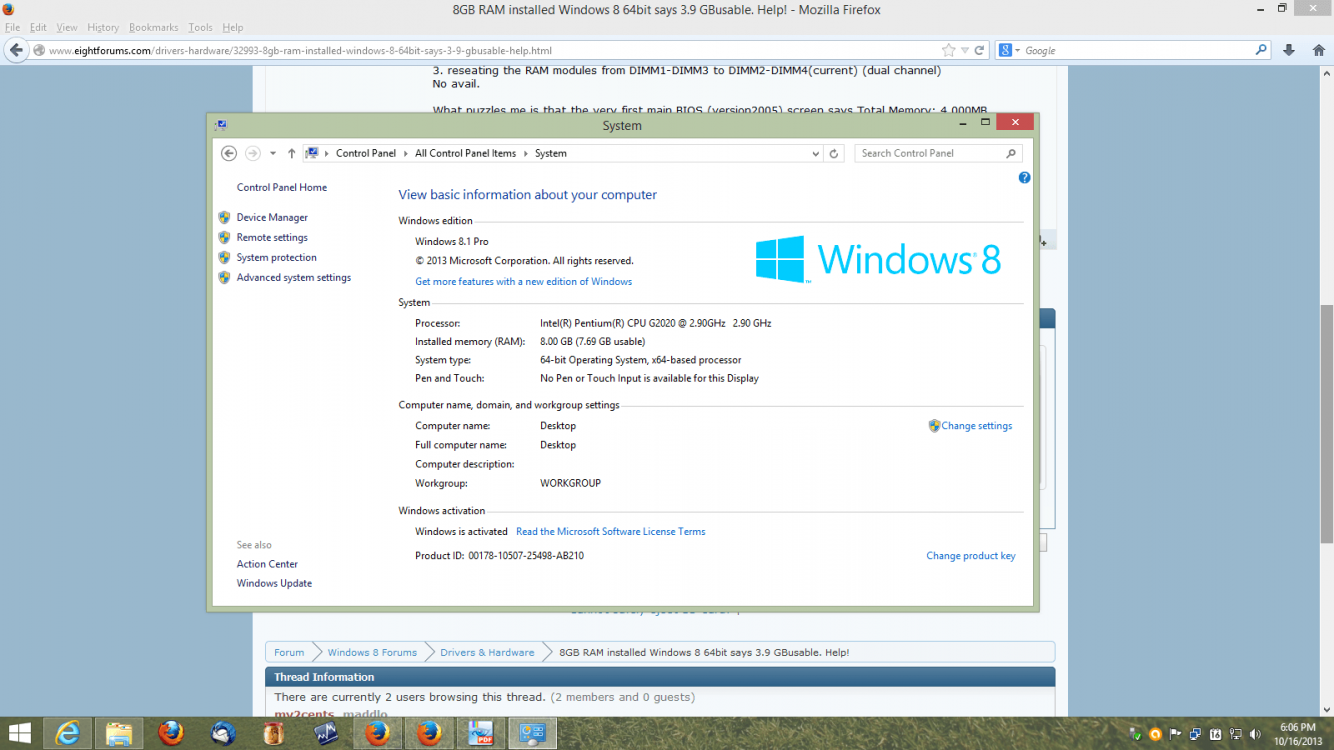This screenshot has height=750, width=1334.
Task: Open the Bookmarks menu in Firefox
Action: click(x=153, y=27)
